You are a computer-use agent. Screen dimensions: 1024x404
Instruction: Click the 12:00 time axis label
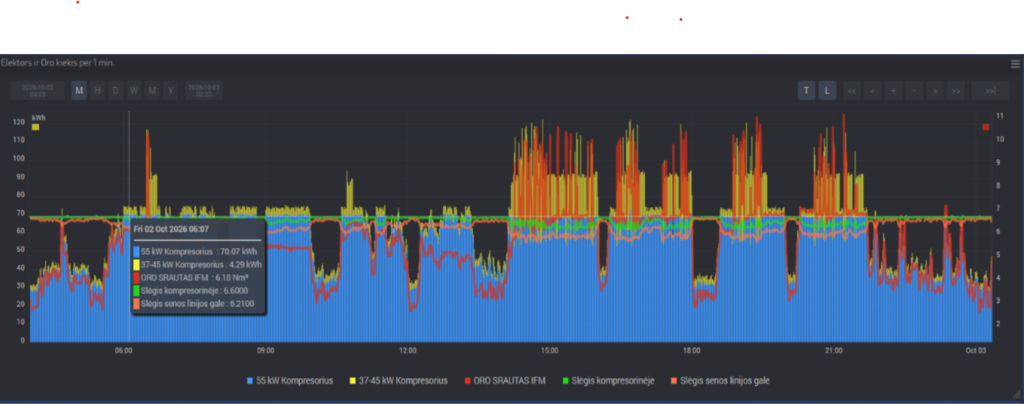(x=408, y=350)
